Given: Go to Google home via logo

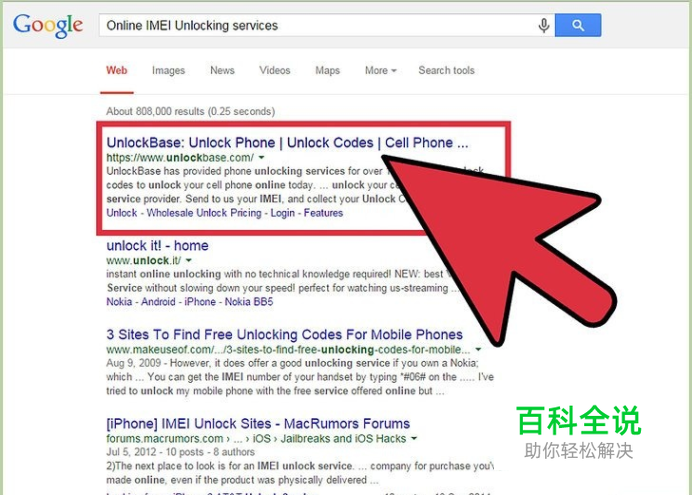Looking at the screenshot, I should 48,25.
